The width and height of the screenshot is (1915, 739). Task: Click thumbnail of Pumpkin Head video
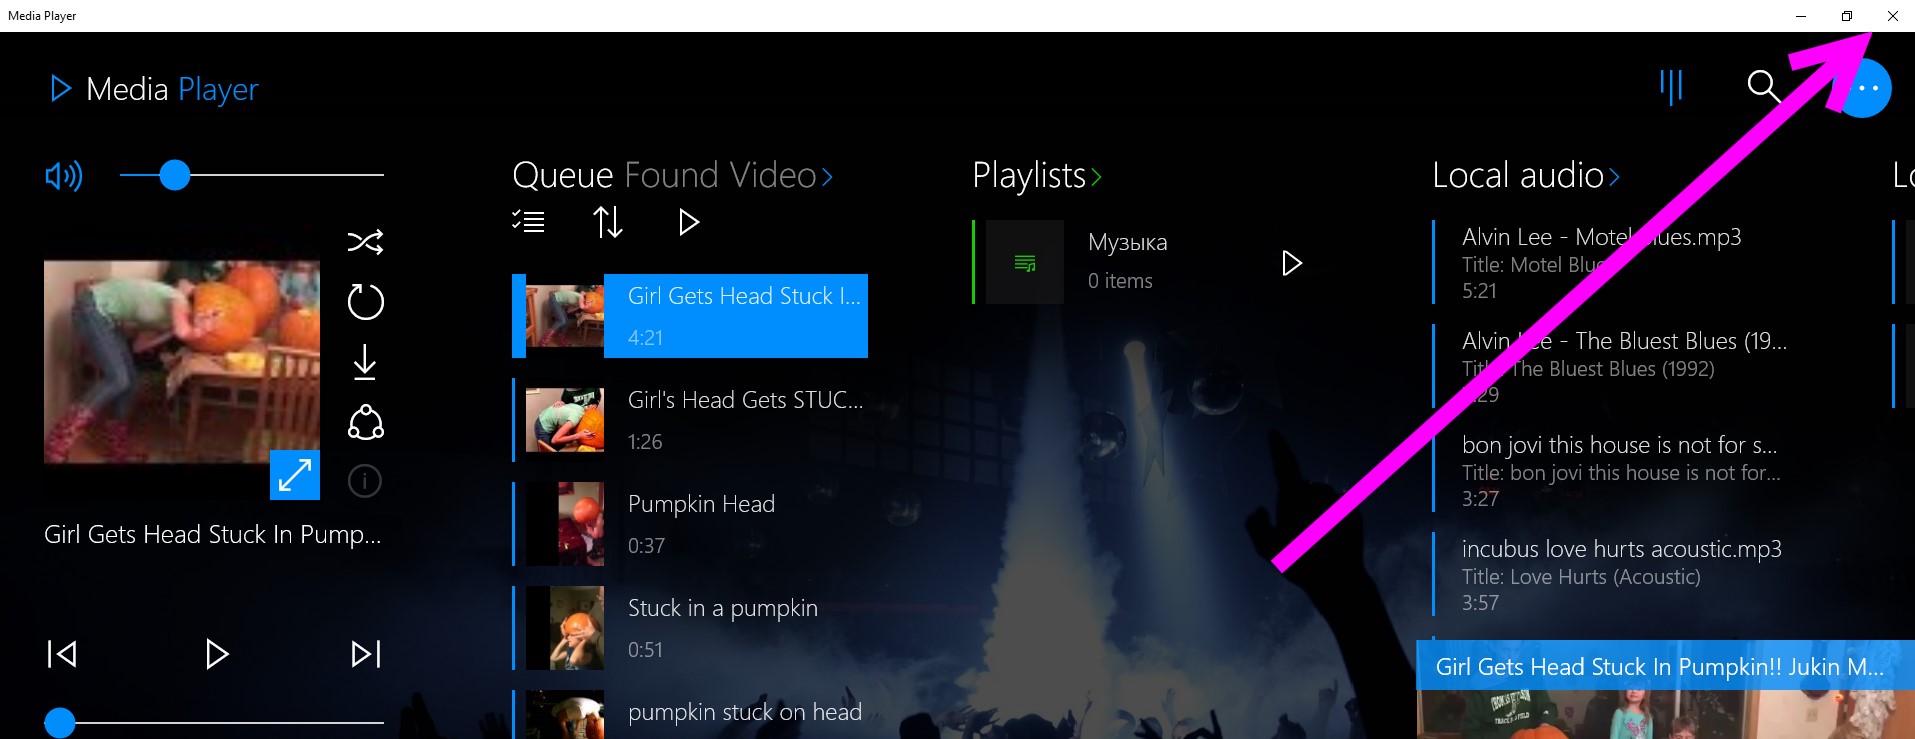coord(565,524)
